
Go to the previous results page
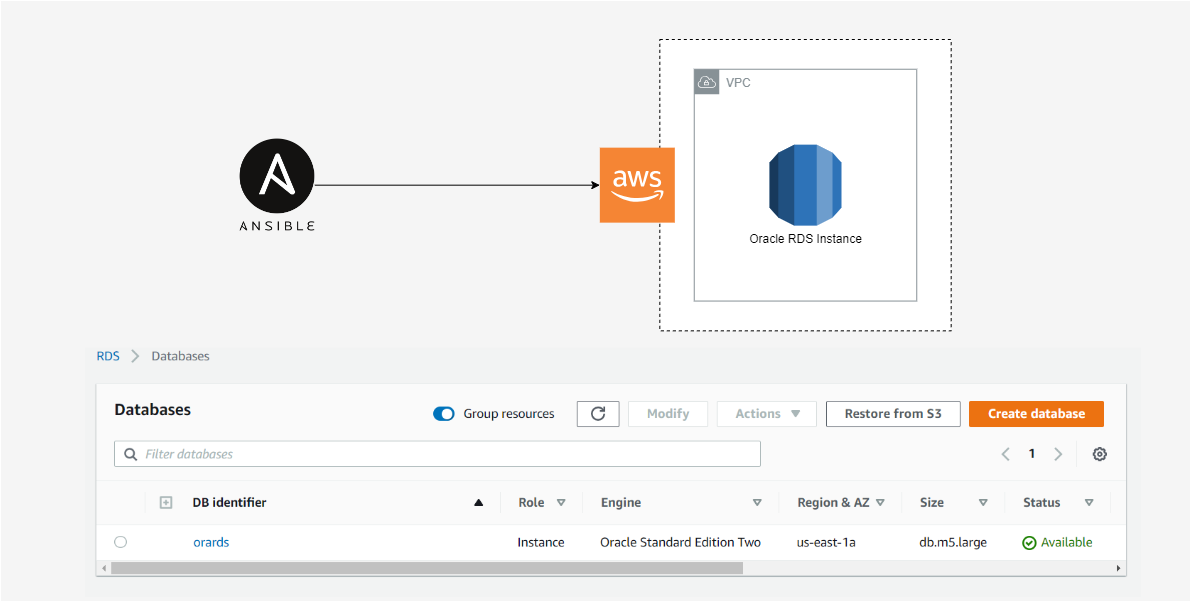[1006, 454]
